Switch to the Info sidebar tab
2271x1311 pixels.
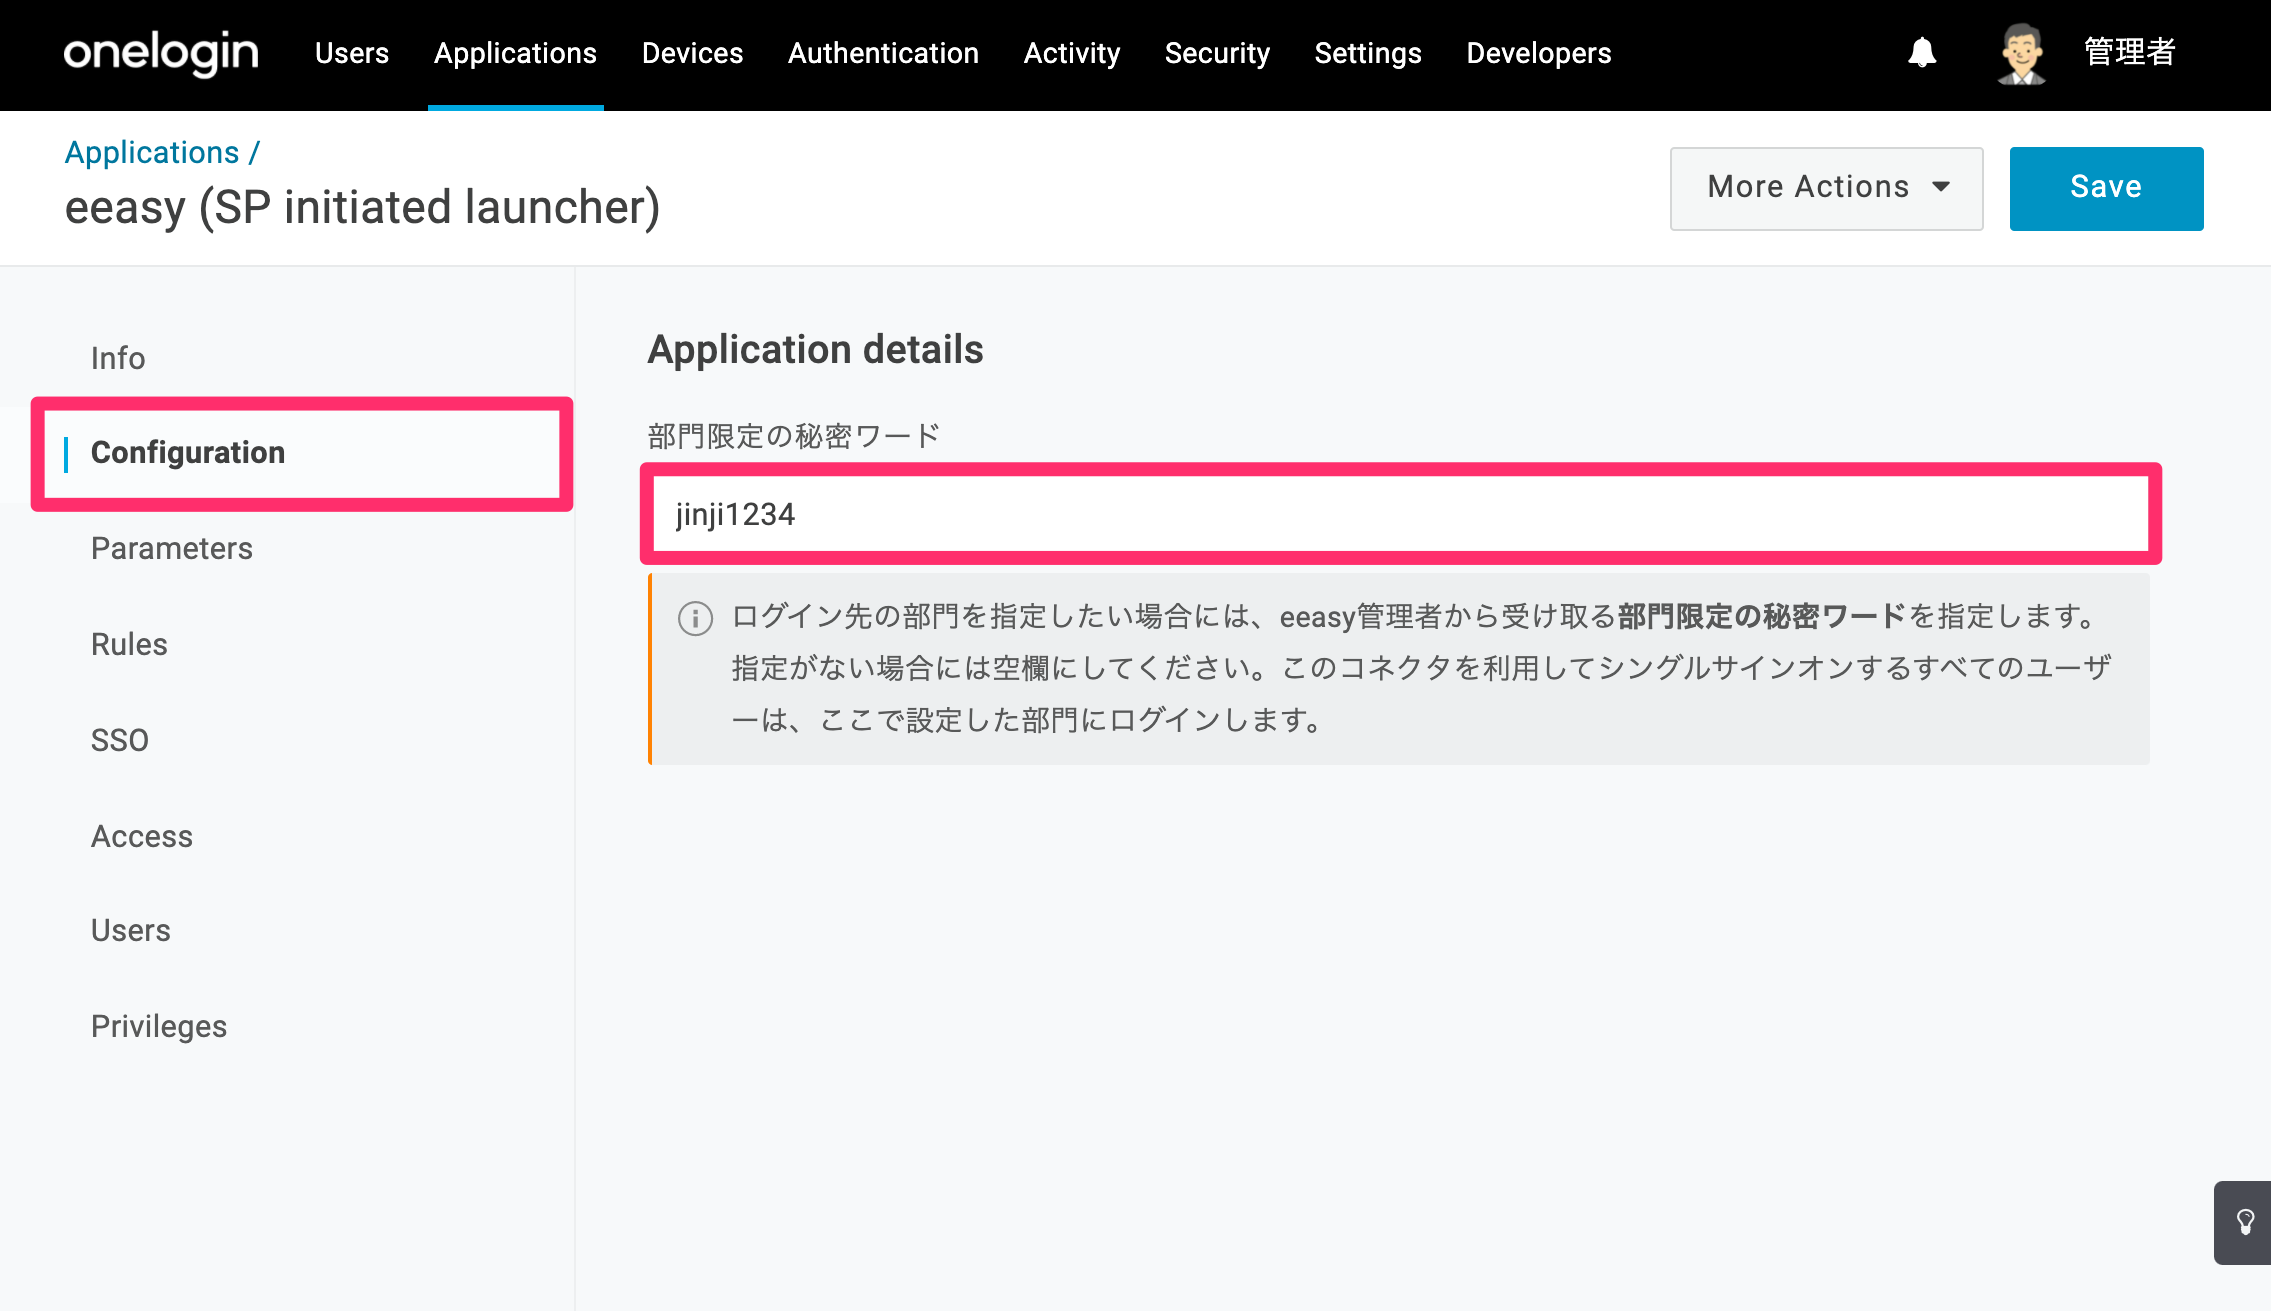[118, 358]
